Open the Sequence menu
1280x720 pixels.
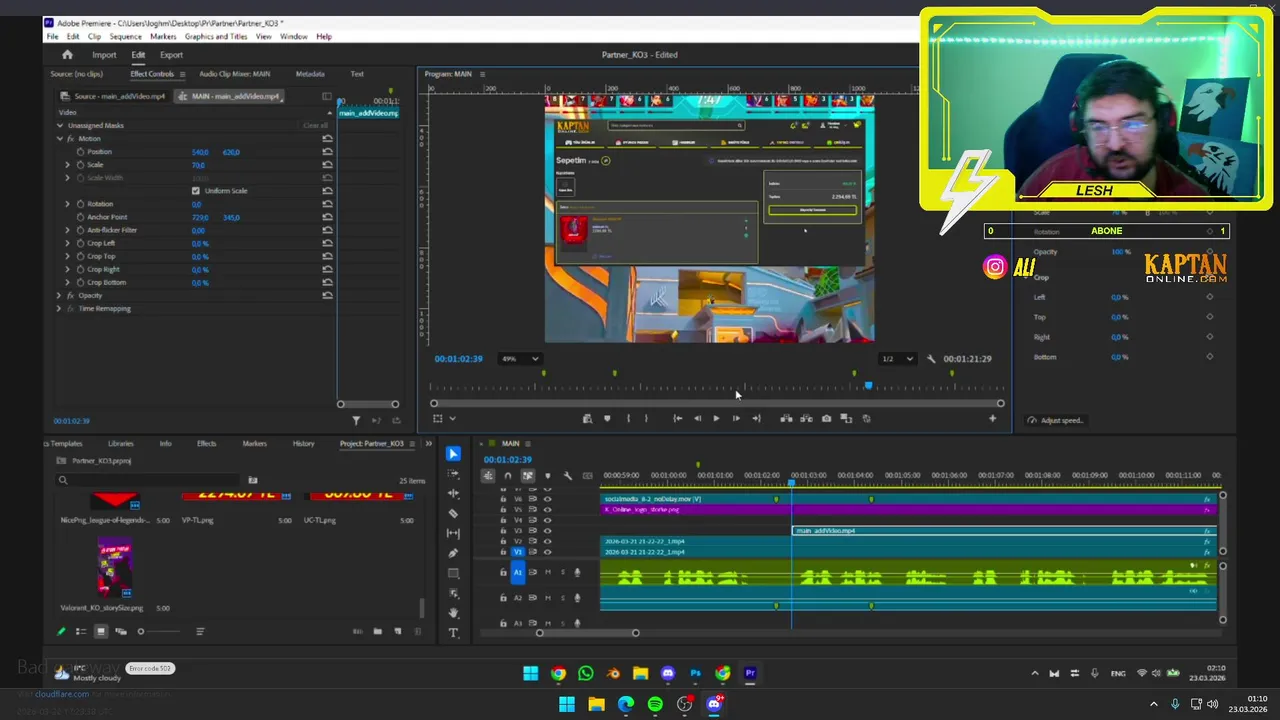click(125, 37)
